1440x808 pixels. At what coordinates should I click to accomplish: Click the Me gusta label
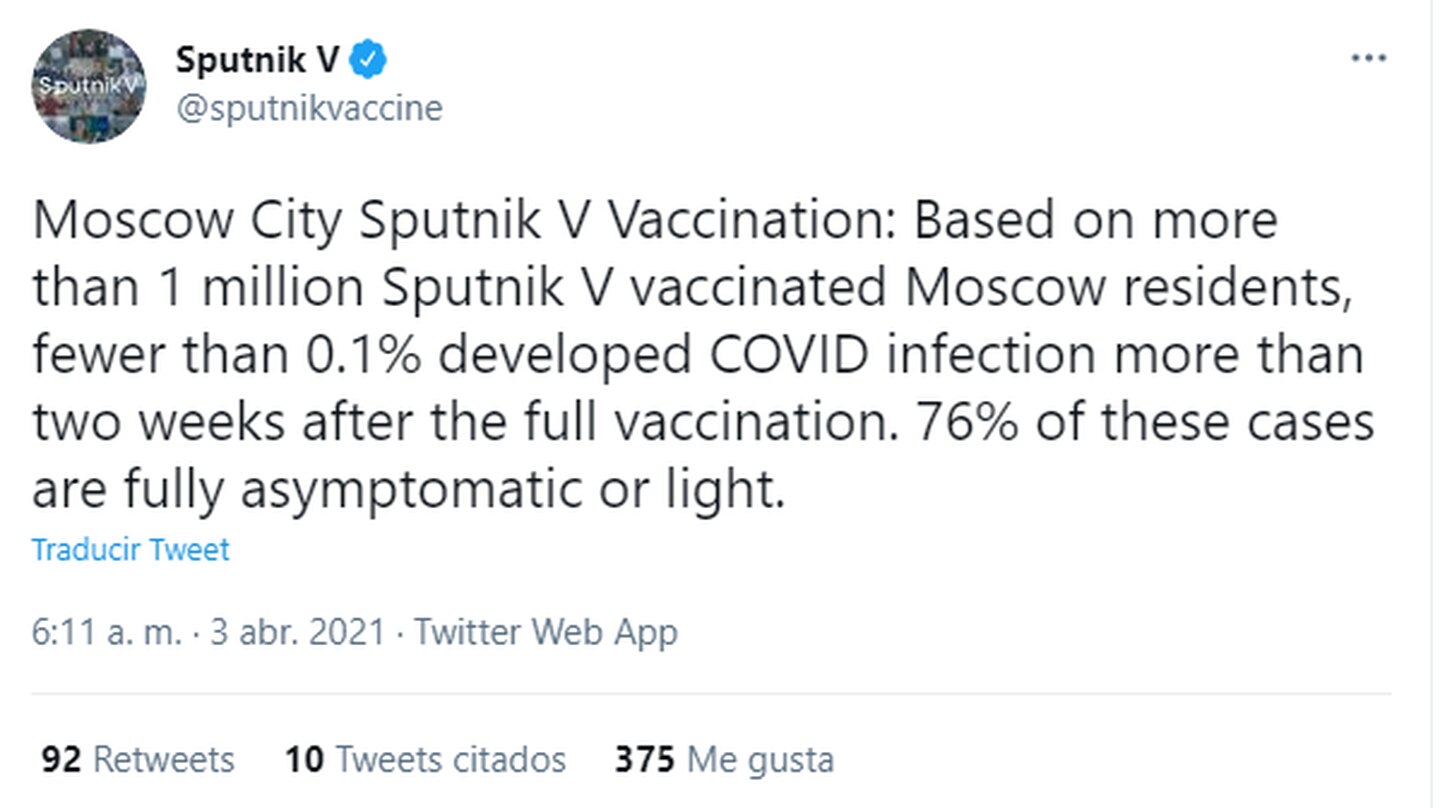point(761,759)
